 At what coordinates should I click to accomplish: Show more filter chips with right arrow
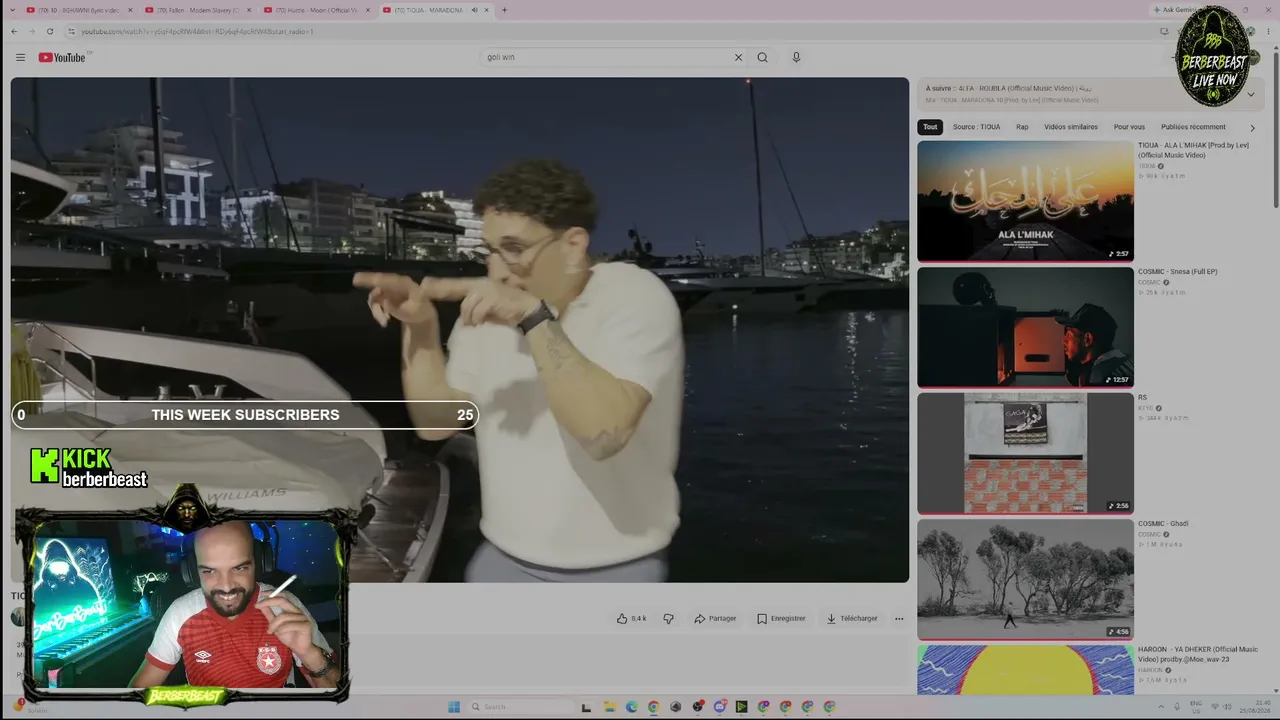(1252, 128)
